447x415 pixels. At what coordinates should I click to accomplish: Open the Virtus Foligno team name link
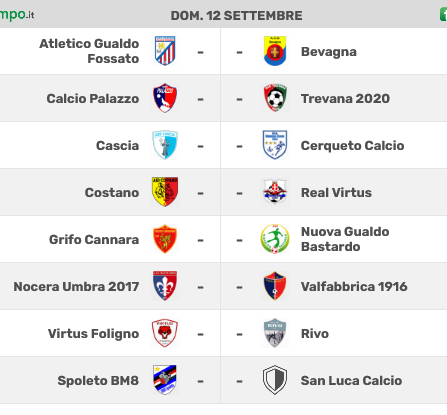coord(94,334)
